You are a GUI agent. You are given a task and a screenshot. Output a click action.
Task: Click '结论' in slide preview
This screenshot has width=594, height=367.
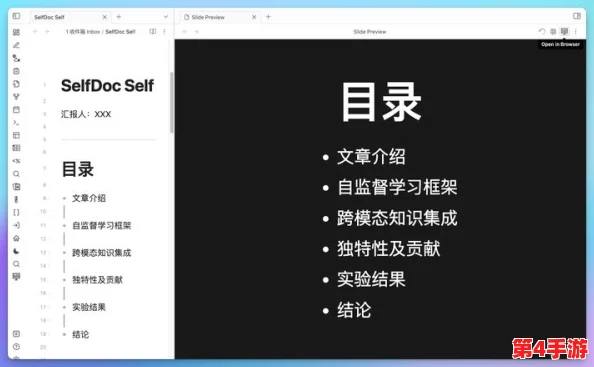coord(354,310)
